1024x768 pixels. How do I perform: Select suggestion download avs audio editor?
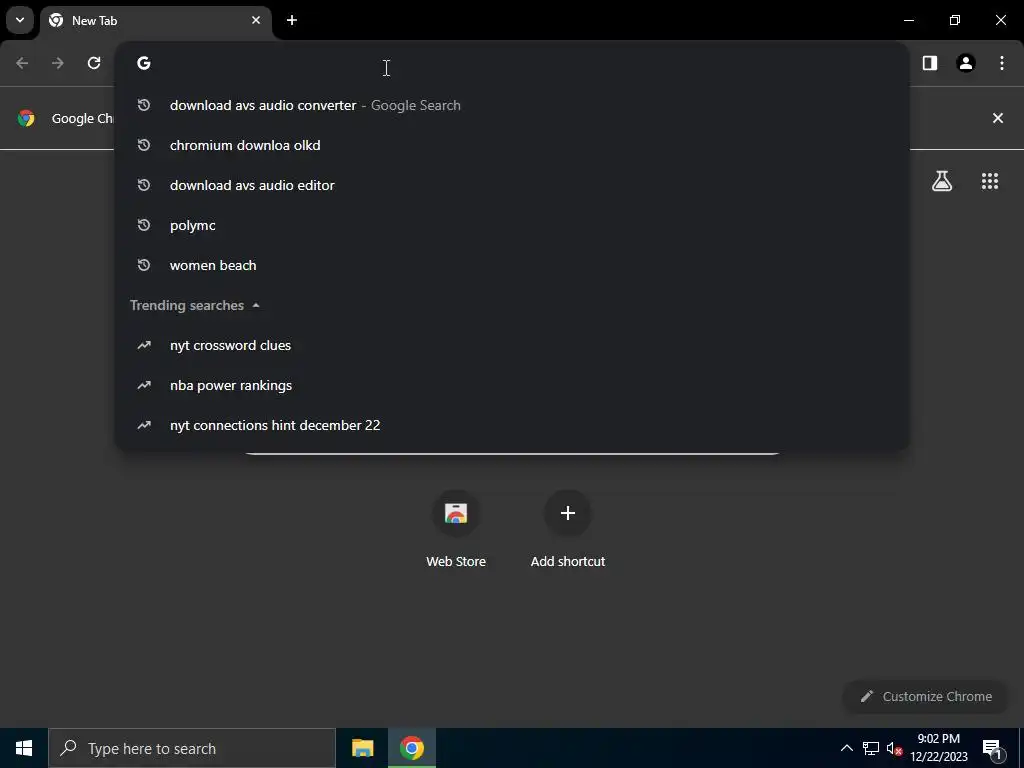click(x=512, y=185)
